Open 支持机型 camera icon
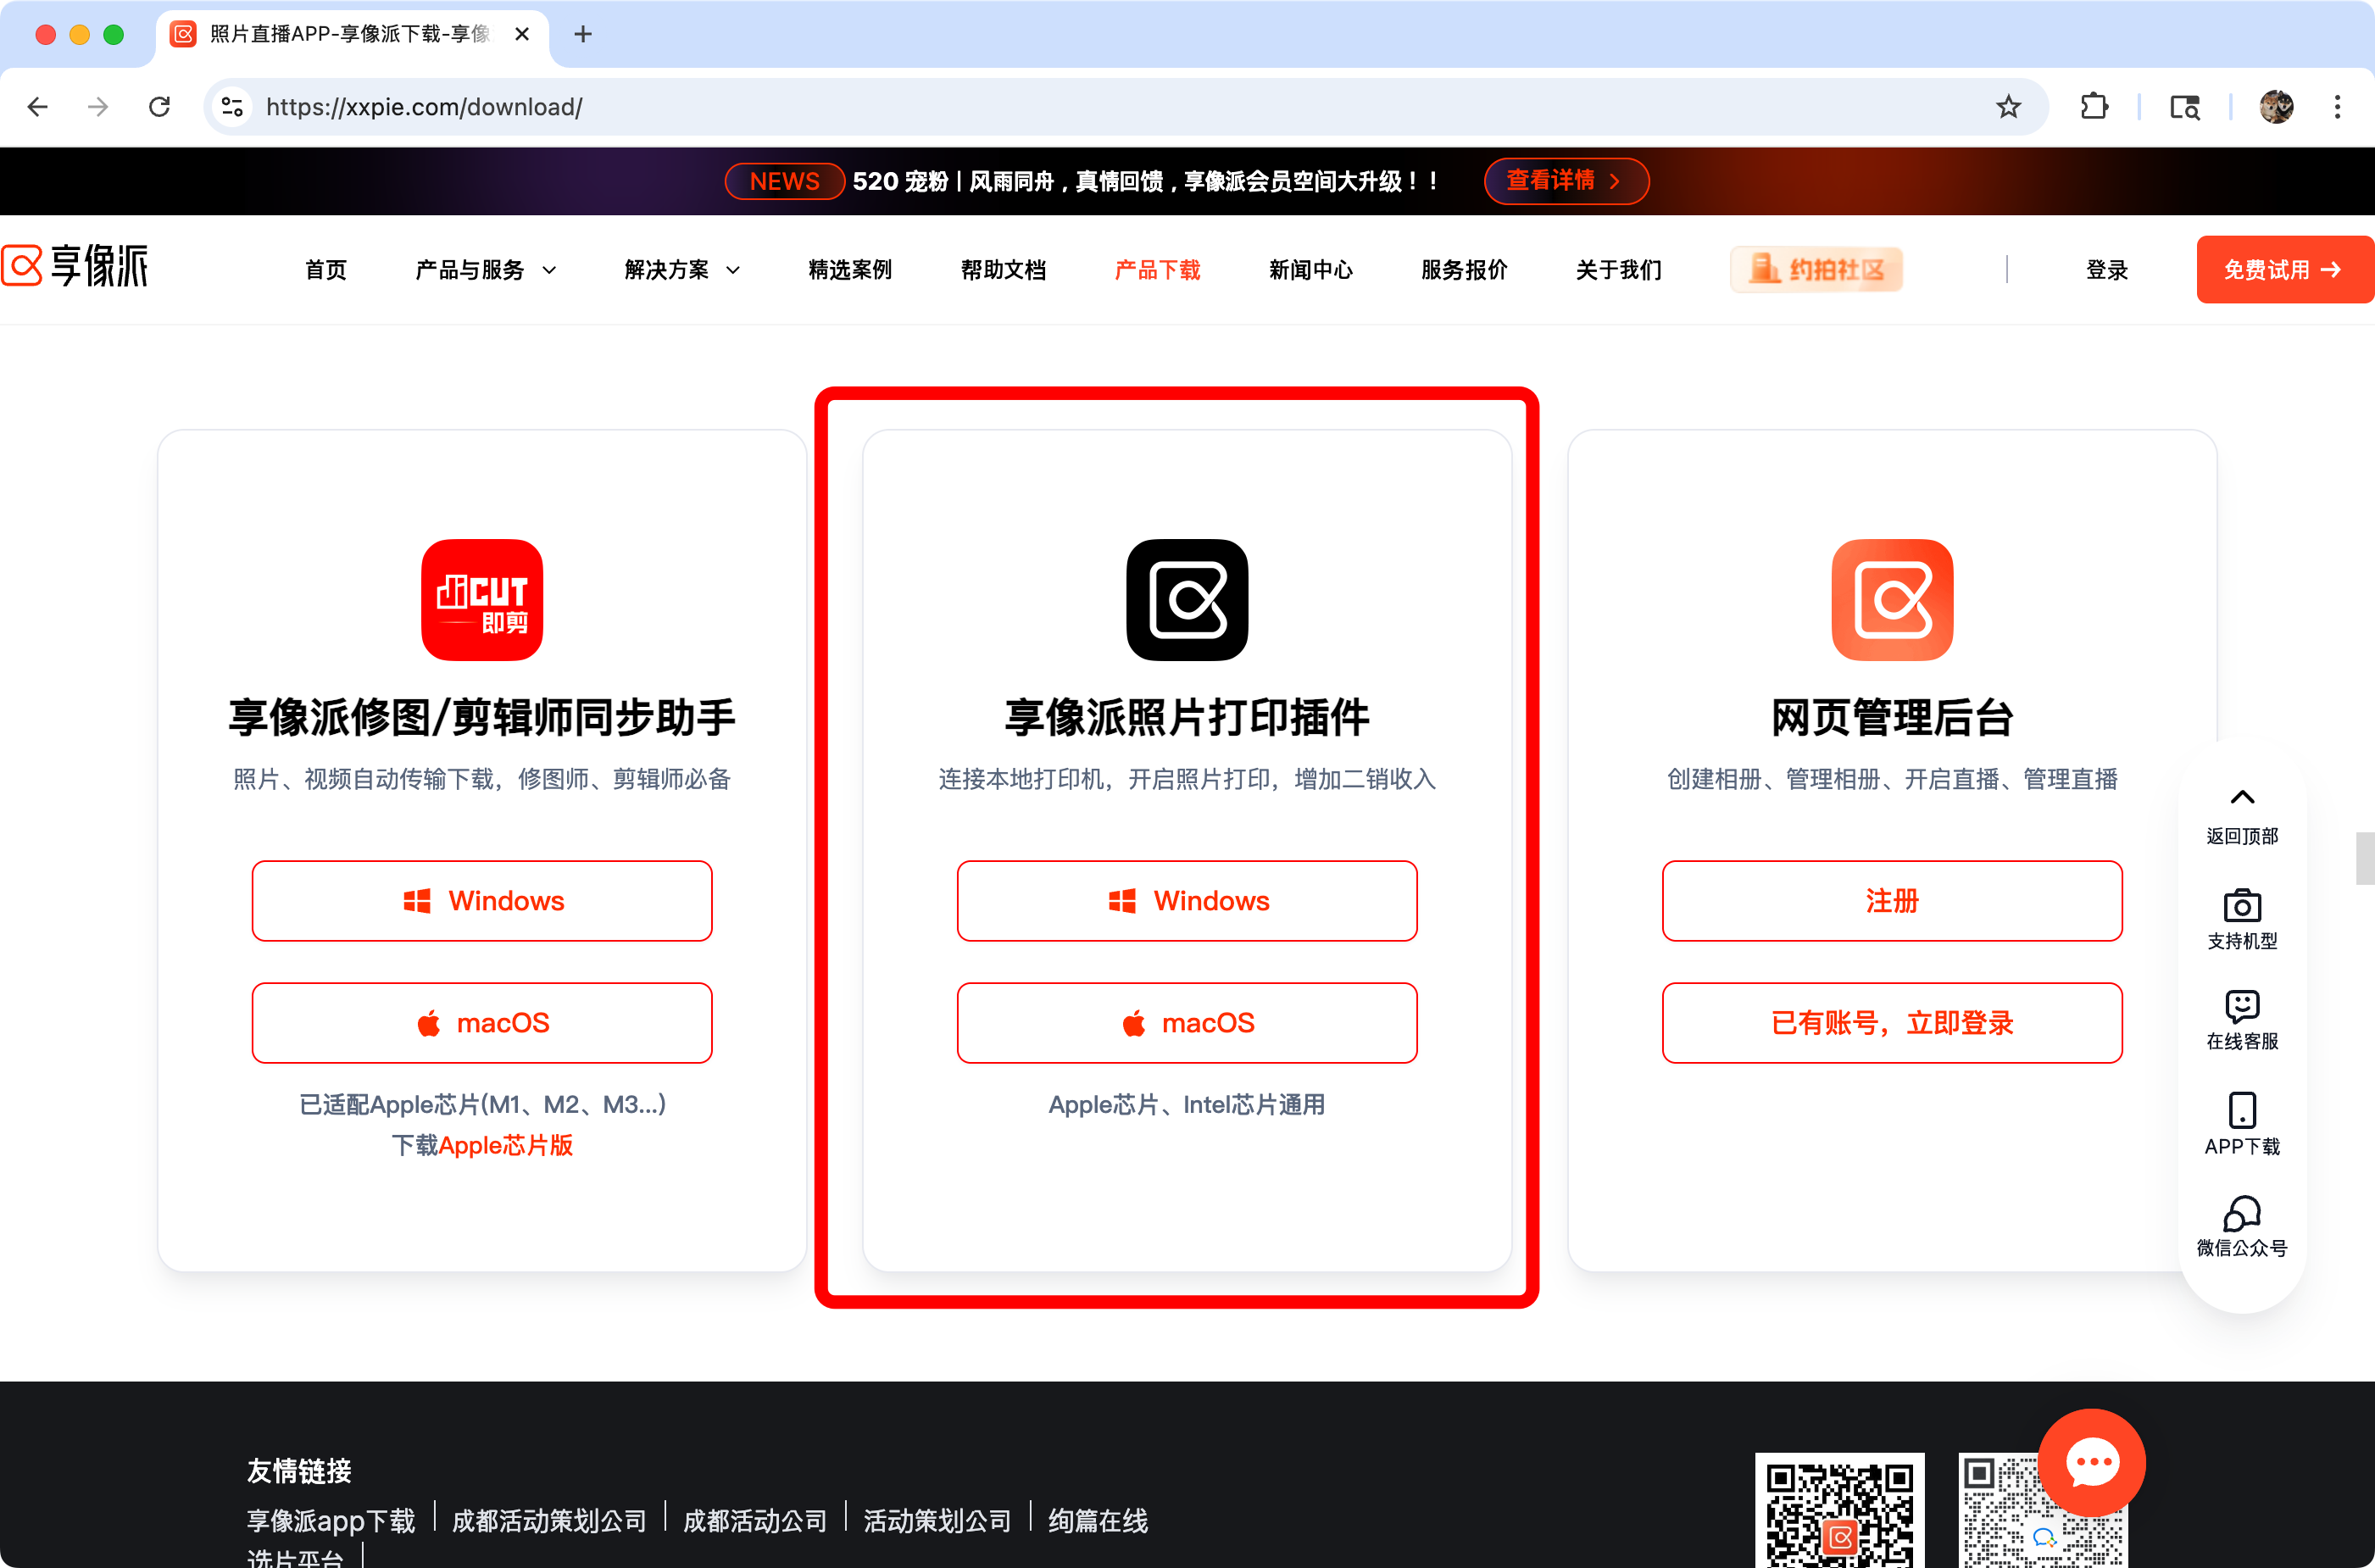Screen dimensions: 2375x1568 pyautogui.click(x=2242, y=905)
